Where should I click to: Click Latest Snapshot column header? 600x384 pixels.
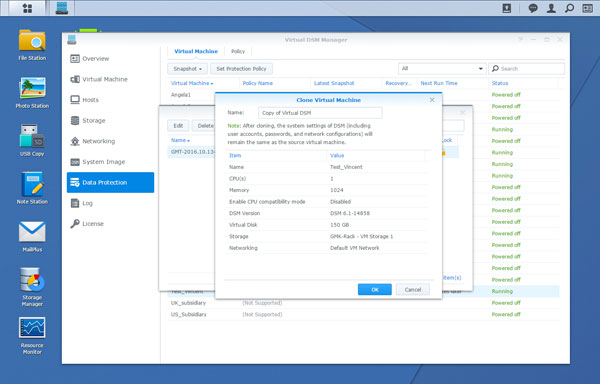346,83
